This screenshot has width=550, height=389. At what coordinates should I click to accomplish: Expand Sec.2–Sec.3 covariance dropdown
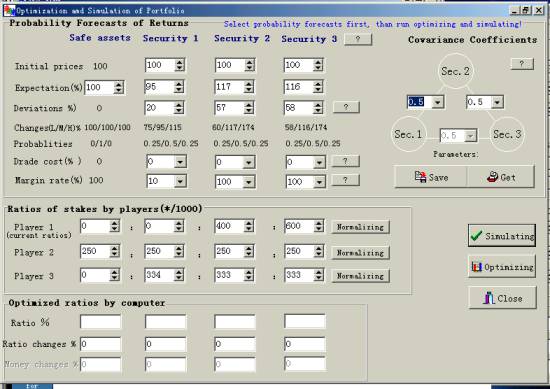(496, 102)
